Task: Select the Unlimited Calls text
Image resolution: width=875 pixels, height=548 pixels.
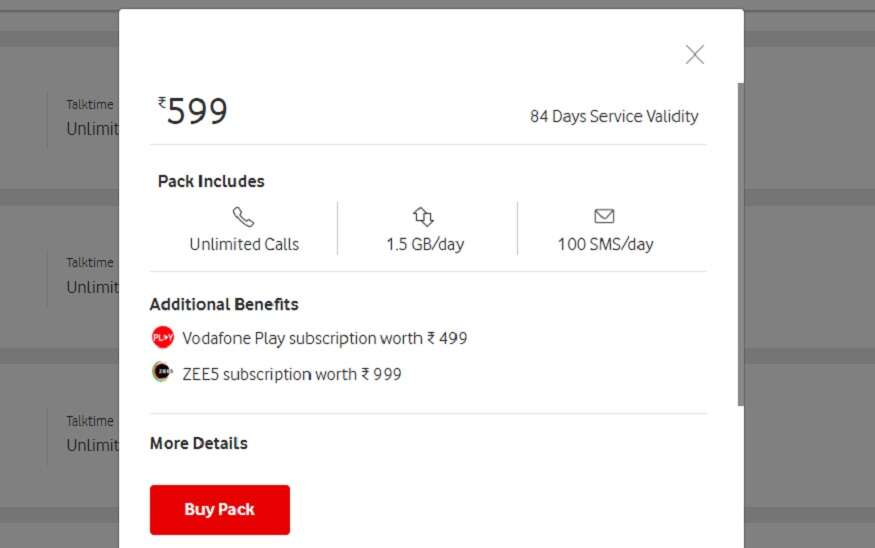Action: tap(244, 244)
